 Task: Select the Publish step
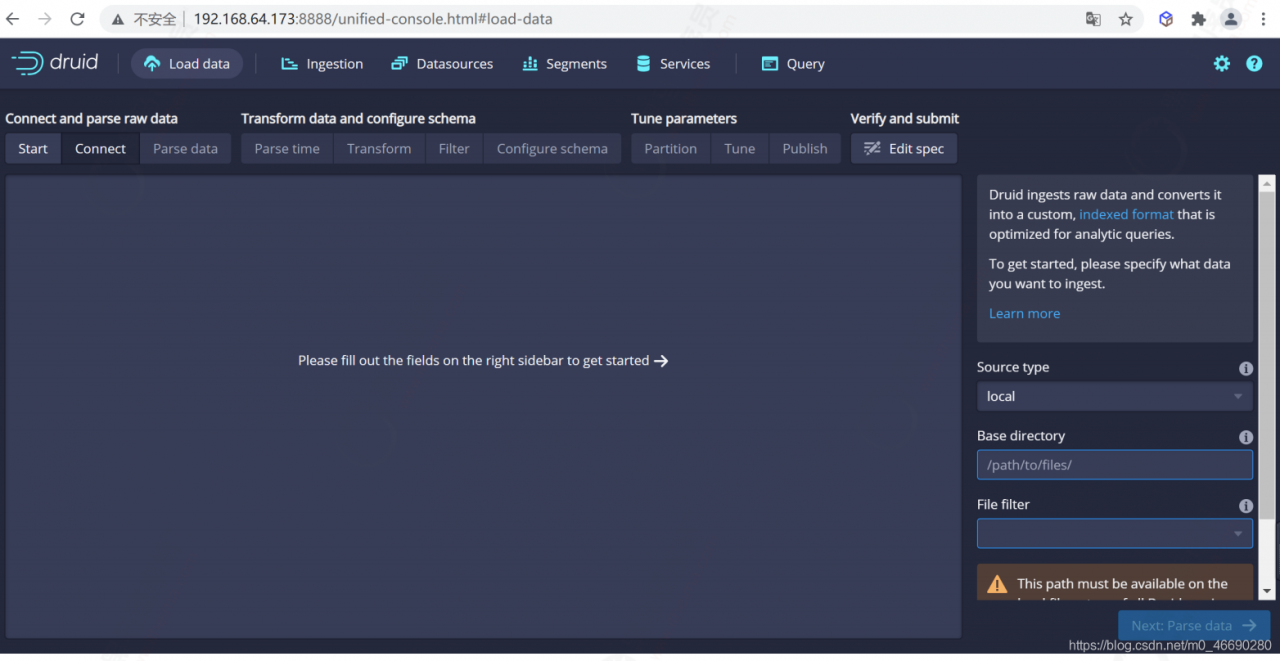(805, 148)
